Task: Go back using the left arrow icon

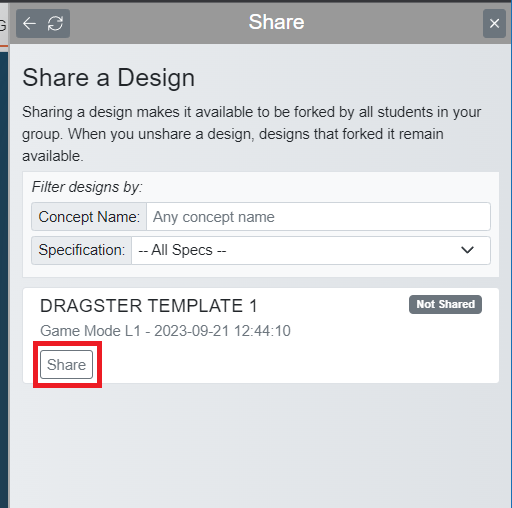Action: click(29, 24)
